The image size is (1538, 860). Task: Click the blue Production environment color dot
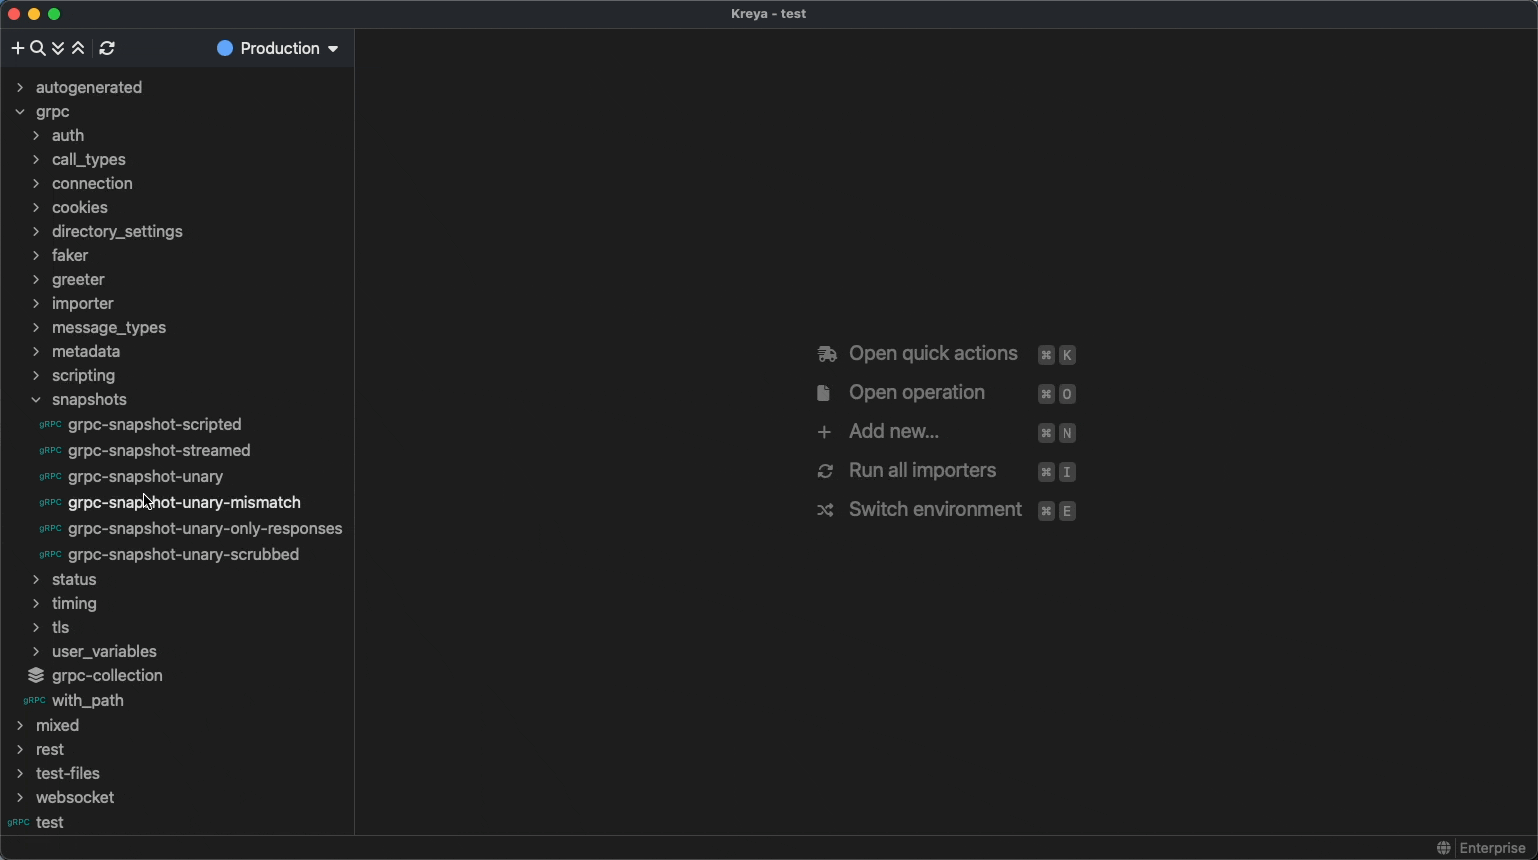[x=225, y=48]
